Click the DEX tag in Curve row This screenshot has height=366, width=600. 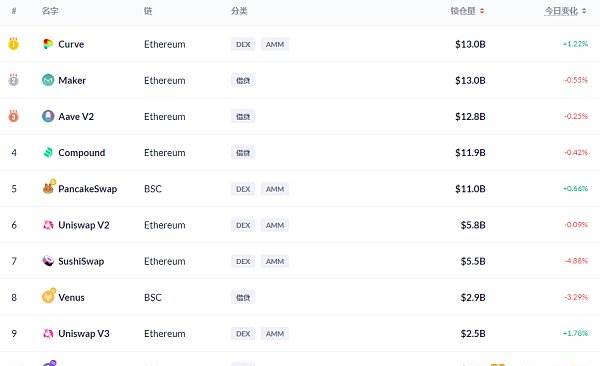243,44
